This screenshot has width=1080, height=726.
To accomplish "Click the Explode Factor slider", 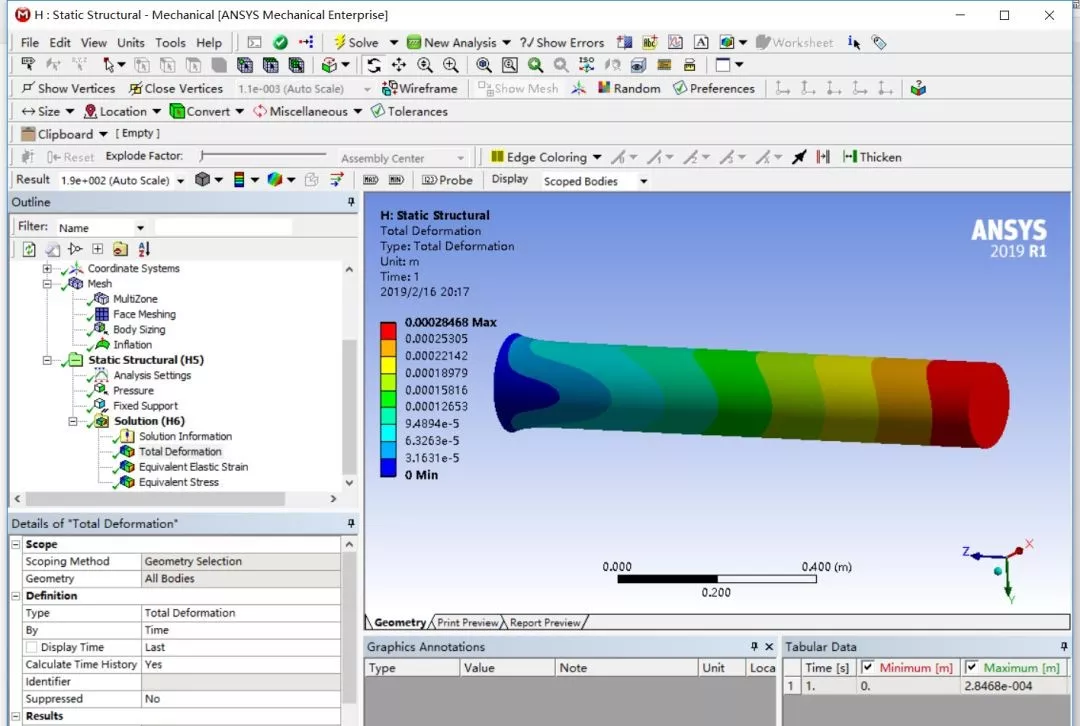I will pyautogui.click(x=262, y=156).
